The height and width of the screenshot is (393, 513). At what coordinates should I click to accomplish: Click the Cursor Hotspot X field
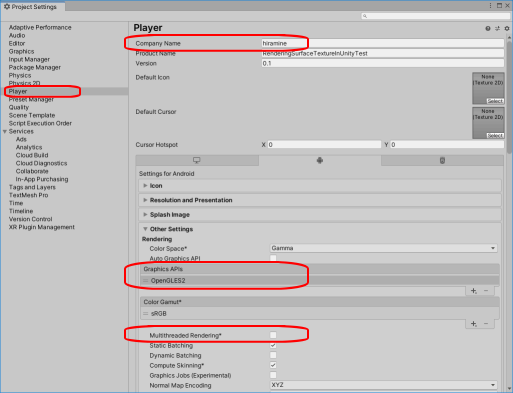324,145
